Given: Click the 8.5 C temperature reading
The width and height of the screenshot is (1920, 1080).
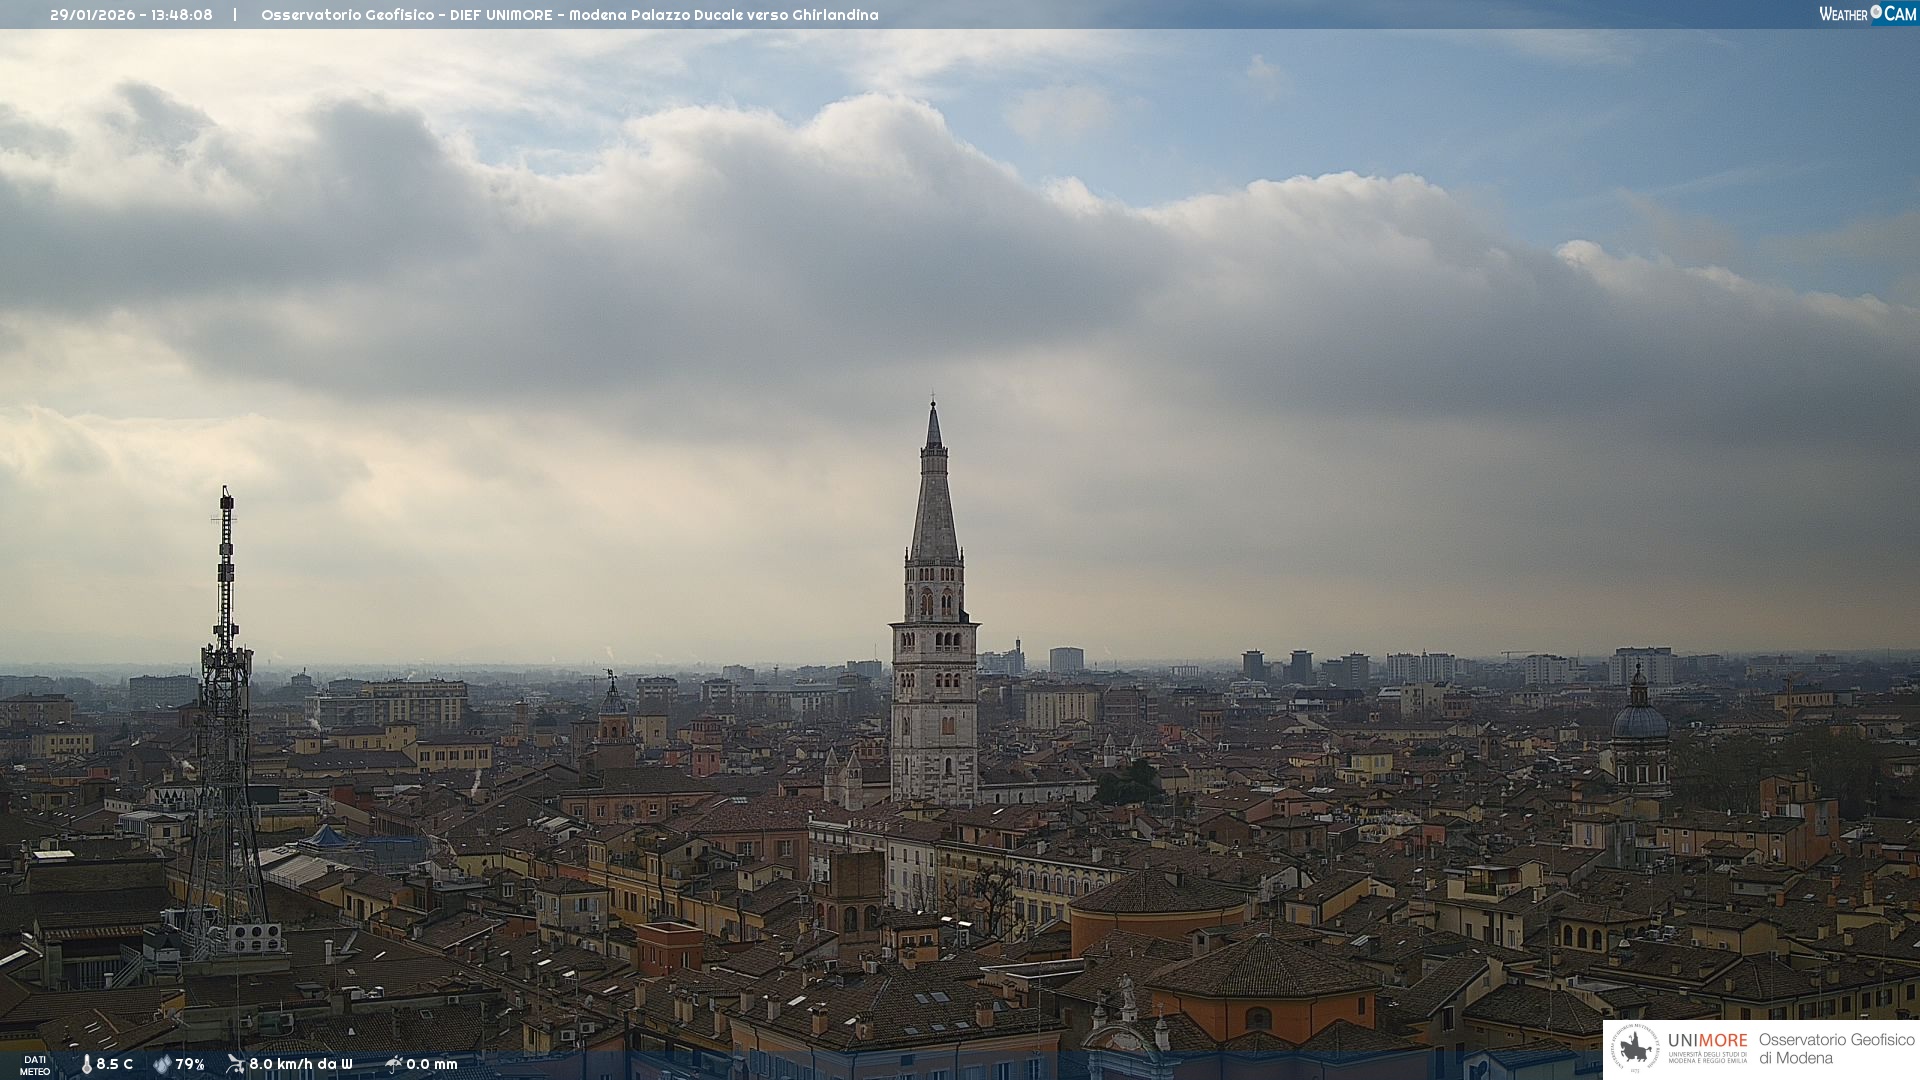Looking at the screenshot, I should point(115,1065).
